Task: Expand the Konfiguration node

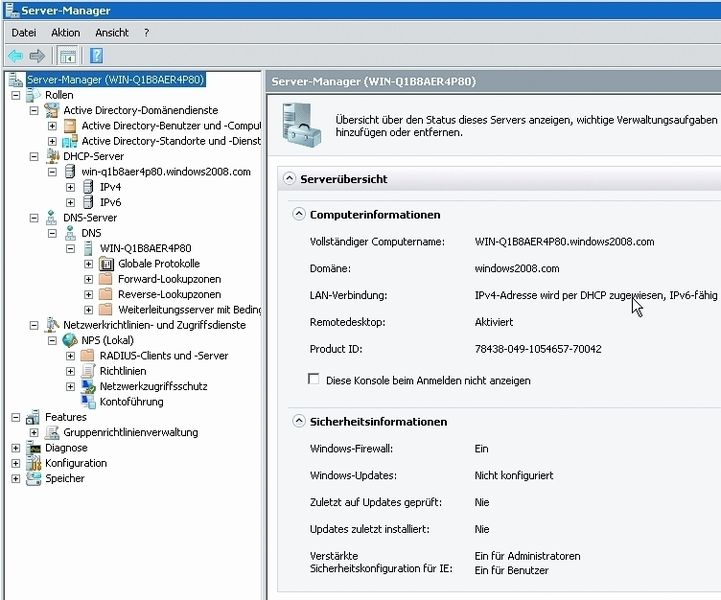Action: click(x=16, y=463)
